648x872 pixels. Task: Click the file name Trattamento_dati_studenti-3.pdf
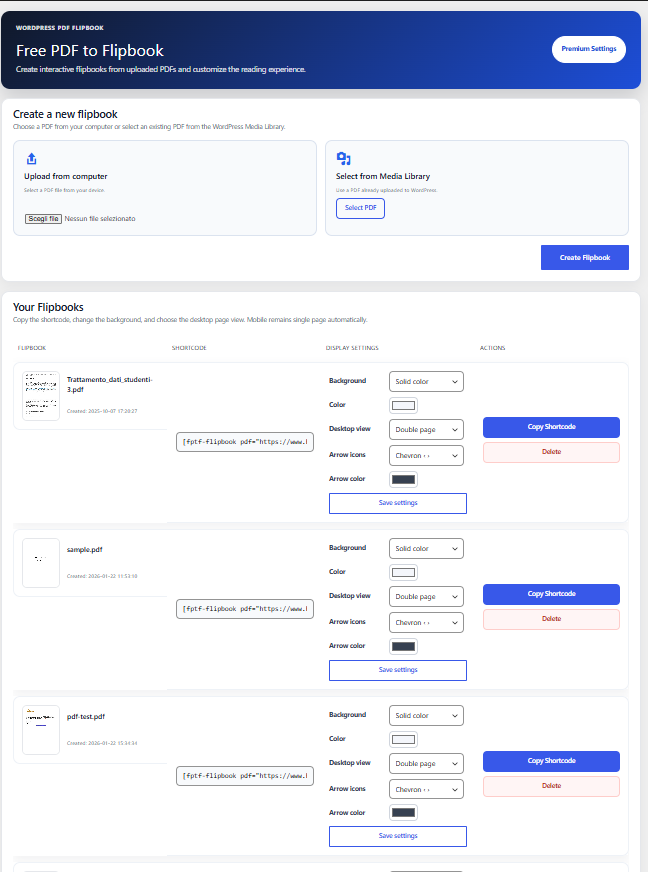coord(110,384)
